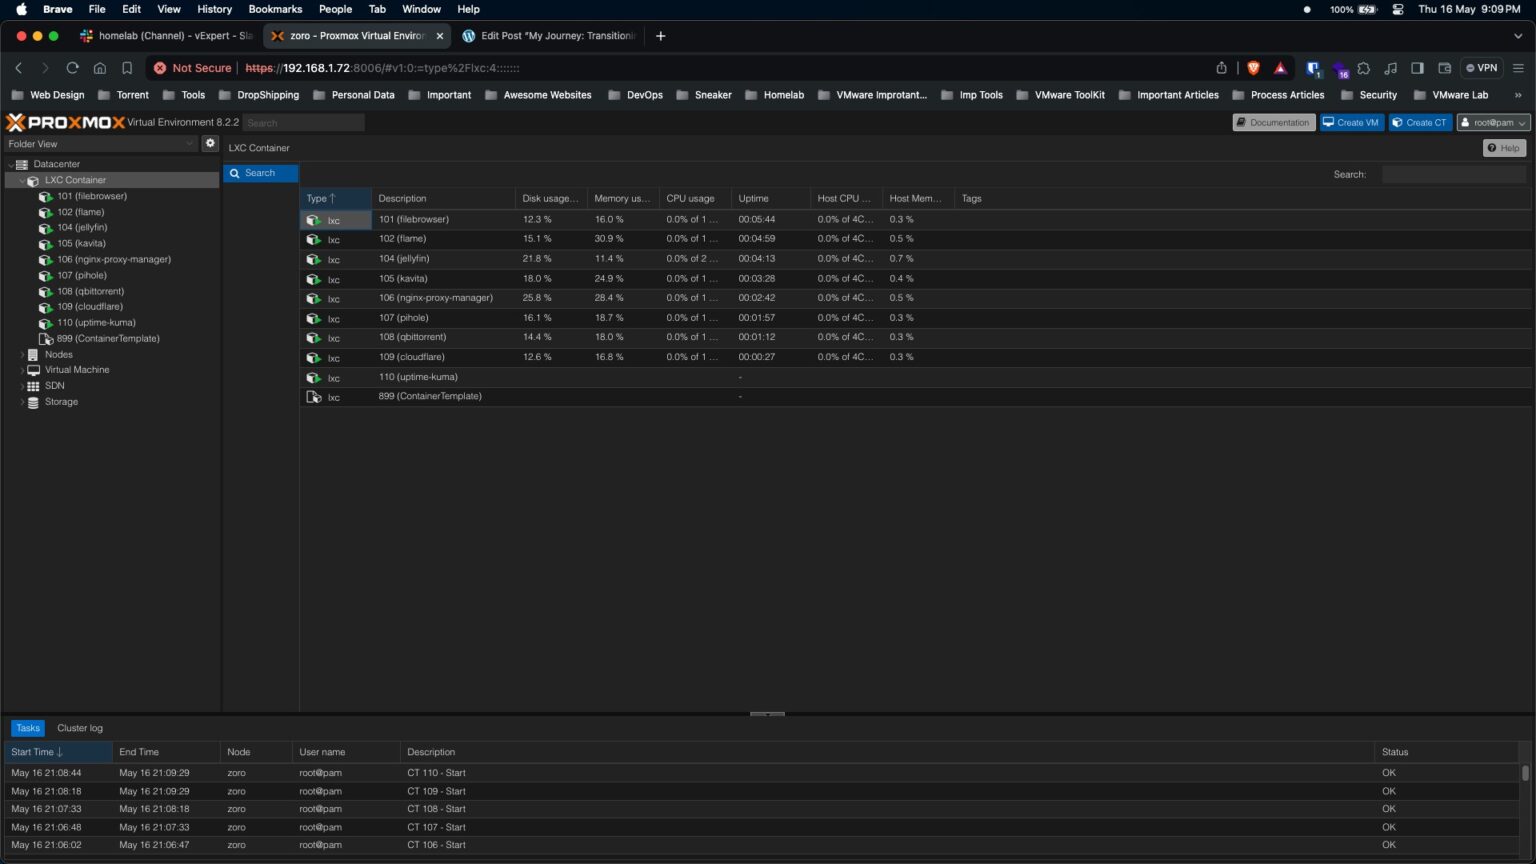Expand the Nodes tree item
Screen dimensions: 1536x864
(x=22, y=355)
